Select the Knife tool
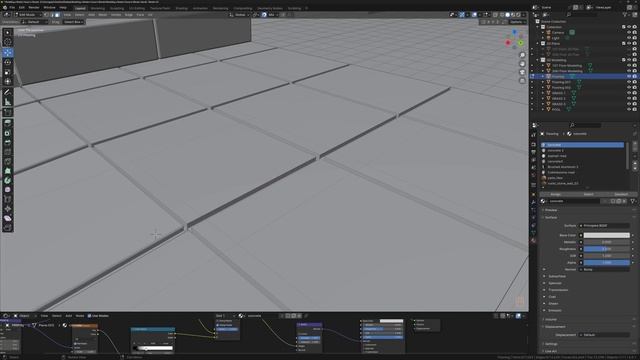 [x=8, y=161]
